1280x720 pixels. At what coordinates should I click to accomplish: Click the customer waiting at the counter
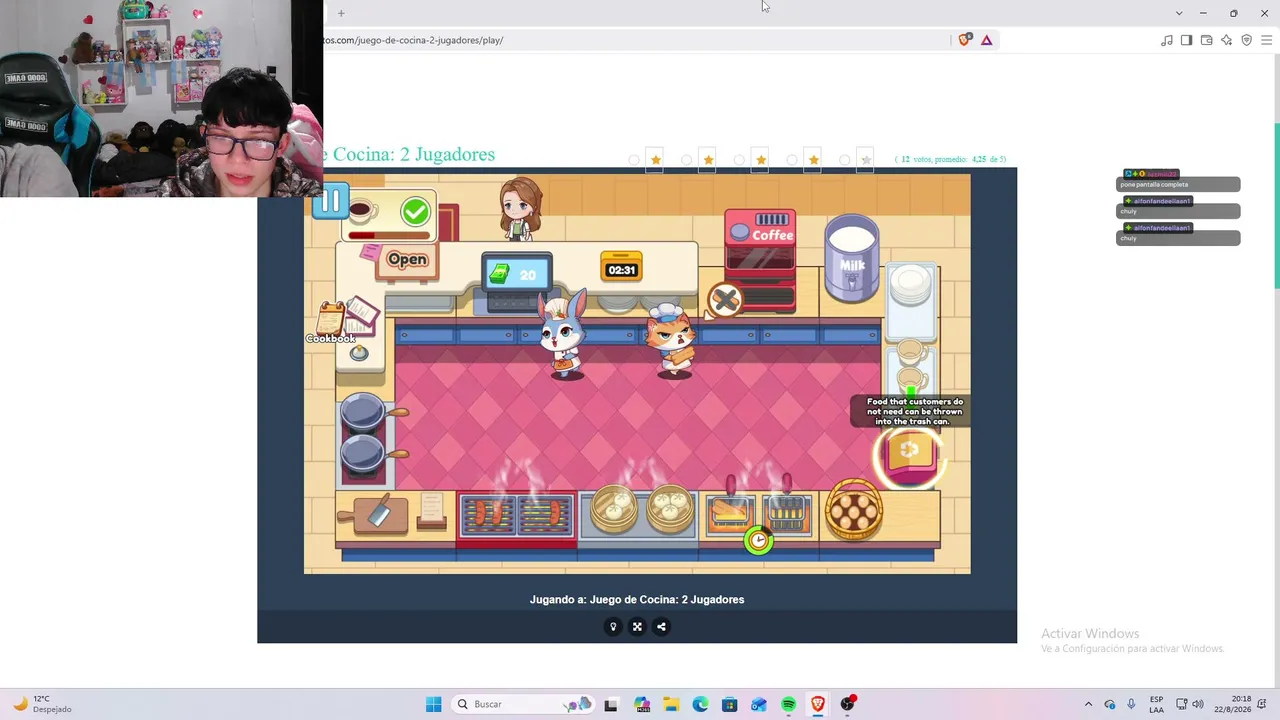pyautogui.click(x=520, y=209)
